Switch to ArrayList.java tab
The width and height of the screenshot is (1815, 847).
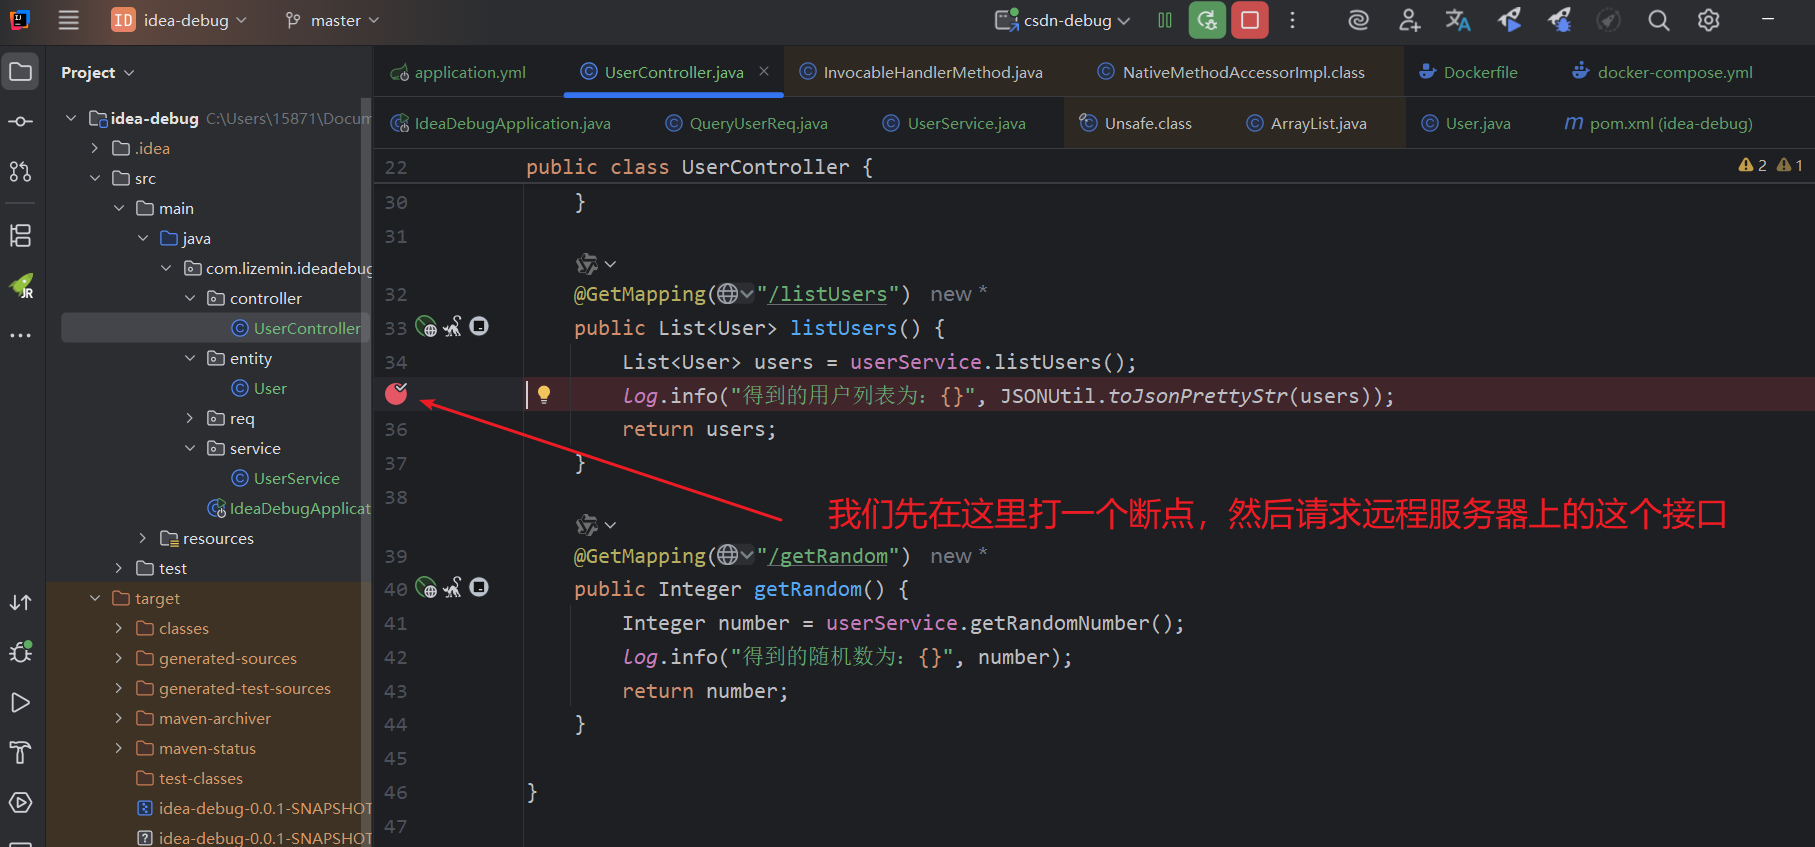pyautogui.click(x=1306, y=123)
